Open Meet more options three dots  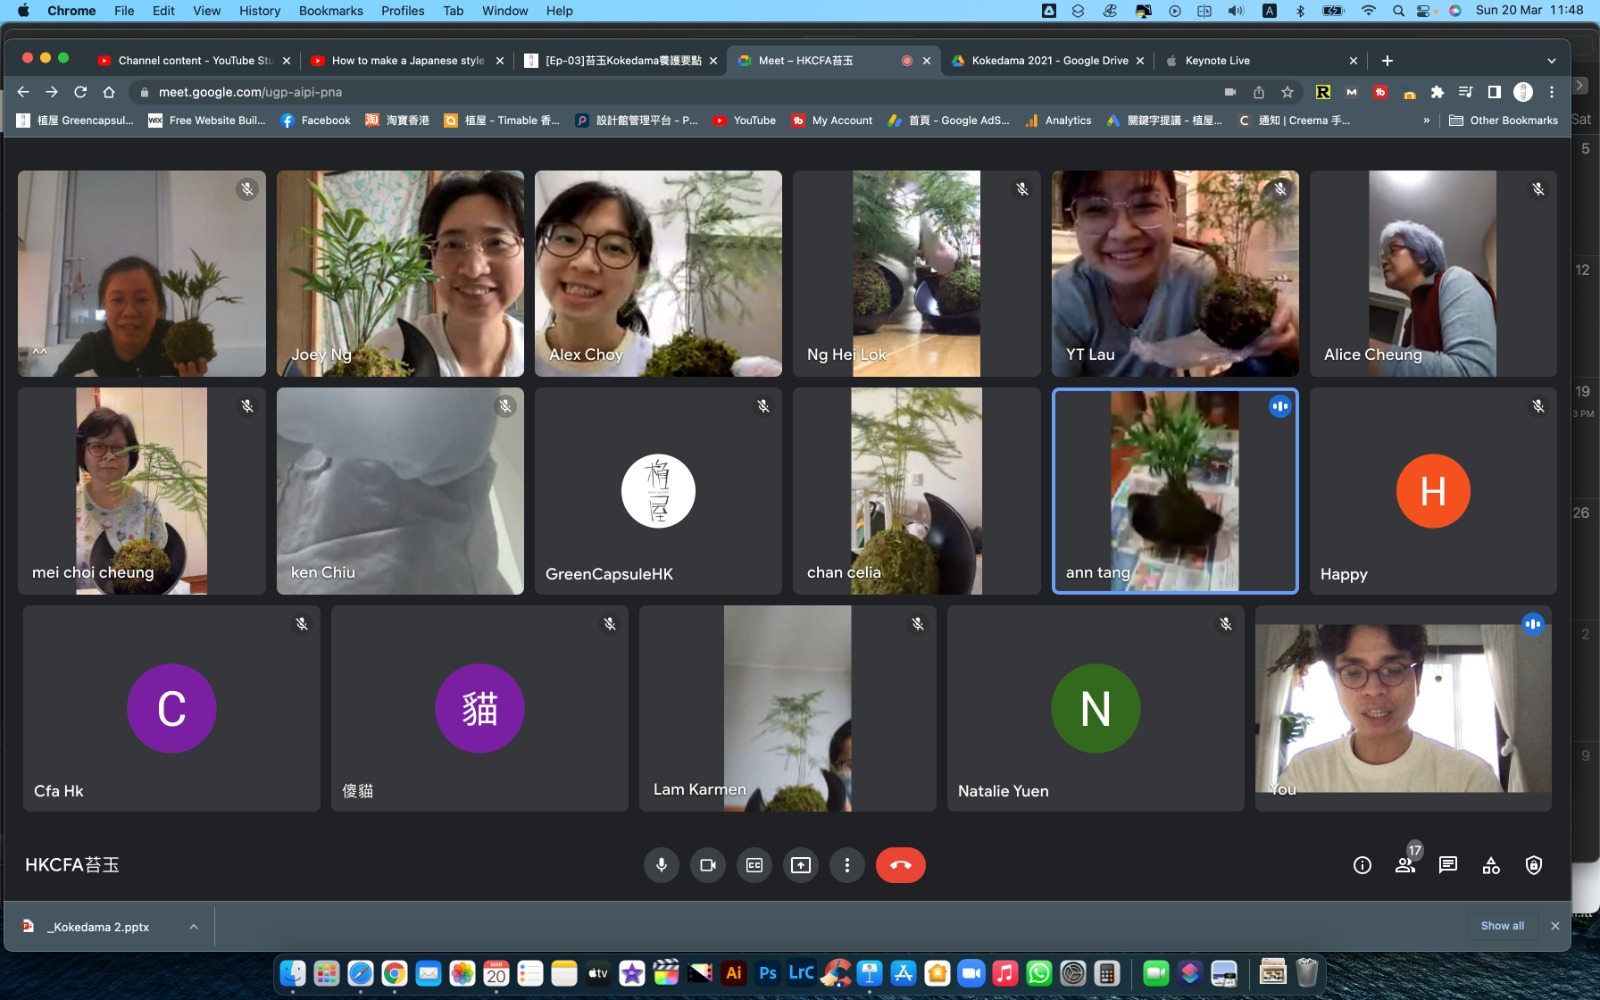point(847,865)
